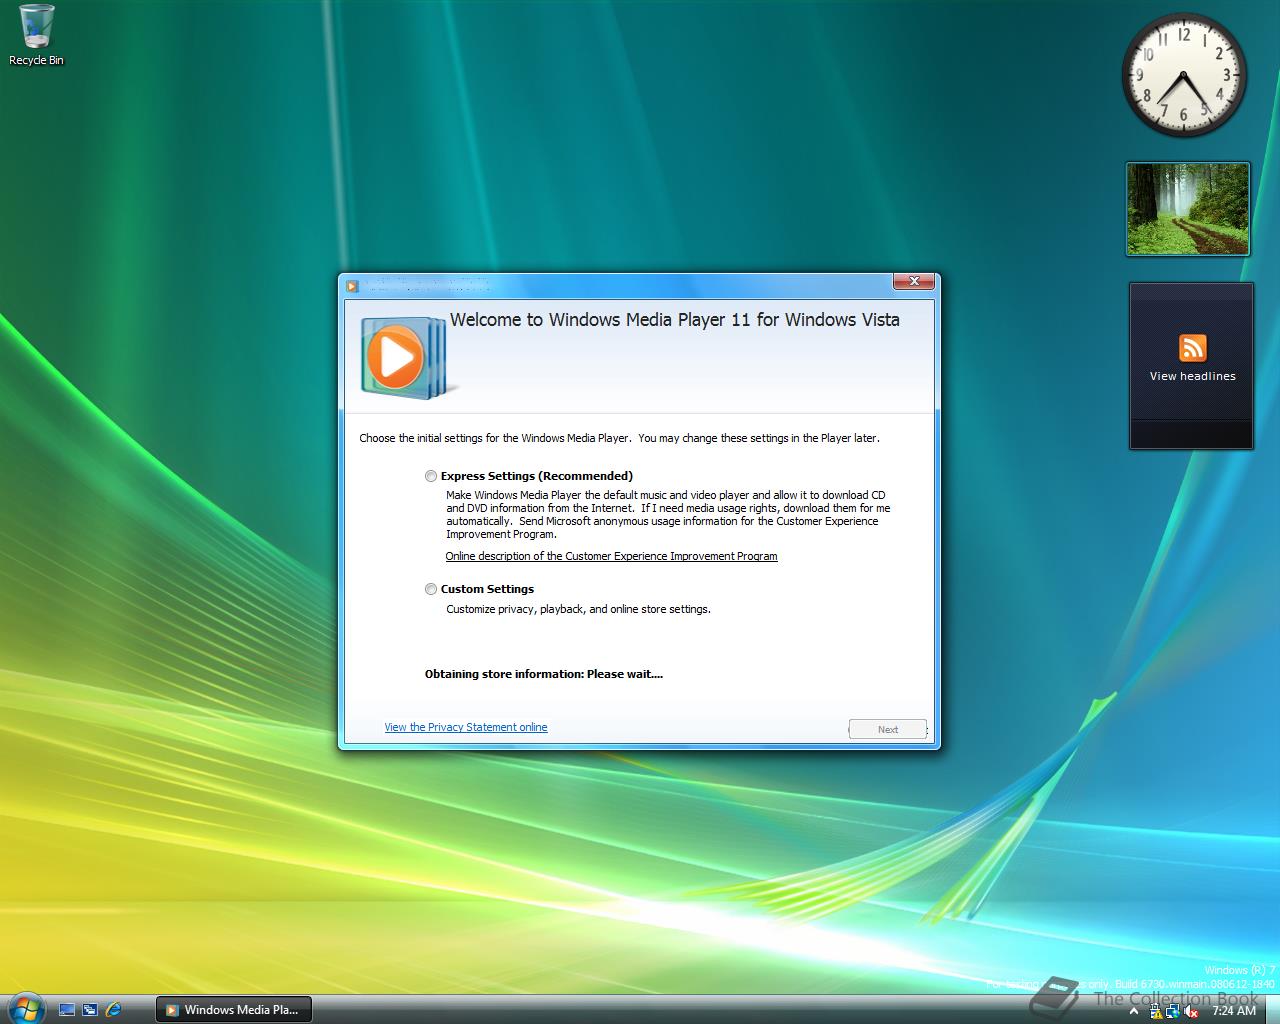Show hidden tray icons arrow
The width and height of the screenshot is (1280, 1024).
(1134, 1011)
